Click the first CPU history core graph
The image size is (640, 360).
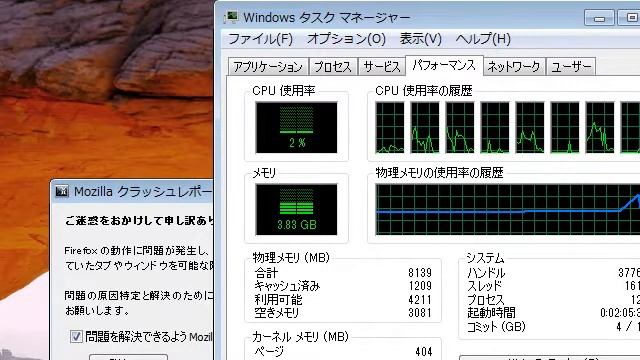tap(390, 128)
